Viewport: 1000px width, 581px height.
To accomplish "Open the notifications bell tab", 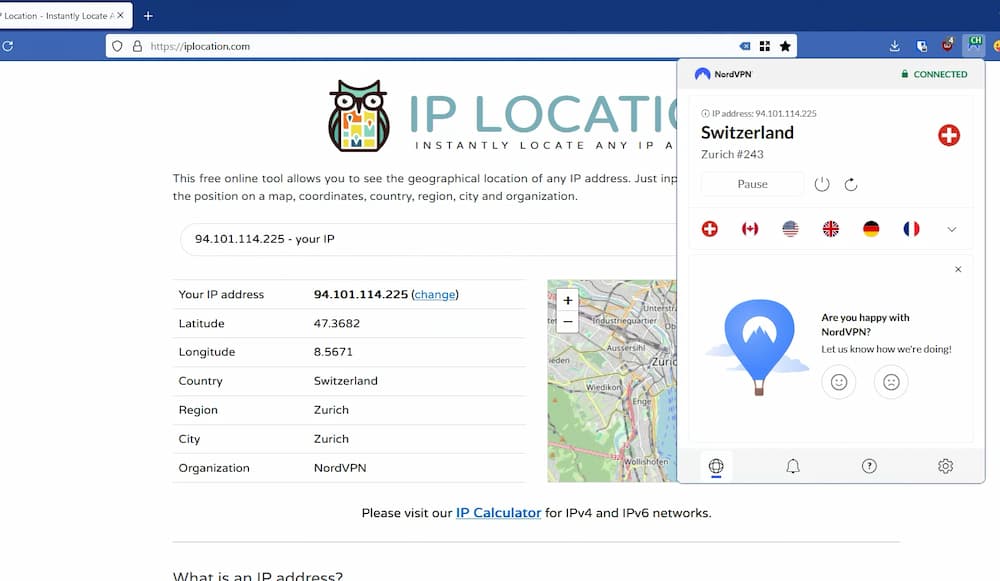I will pos(793,466).
